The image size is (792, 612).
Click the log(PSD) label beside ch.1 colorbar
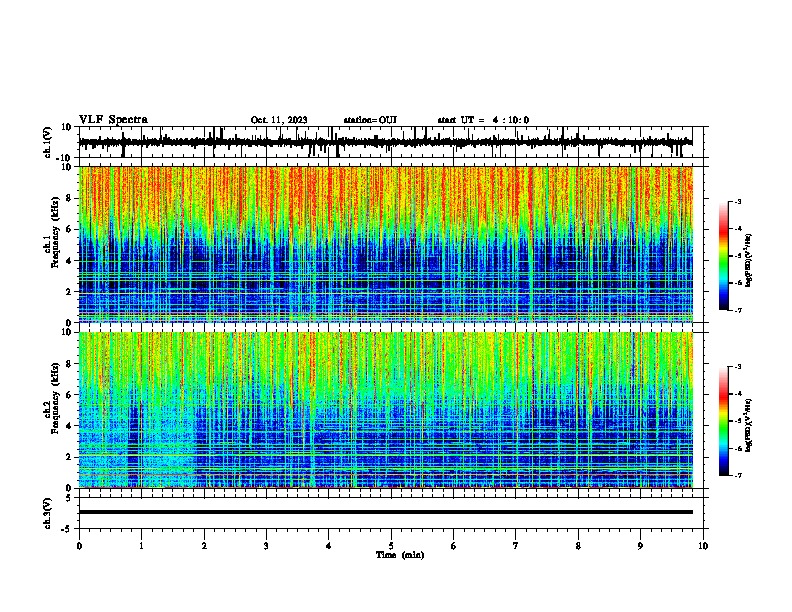pyautogui.click(x=748, y=260)
